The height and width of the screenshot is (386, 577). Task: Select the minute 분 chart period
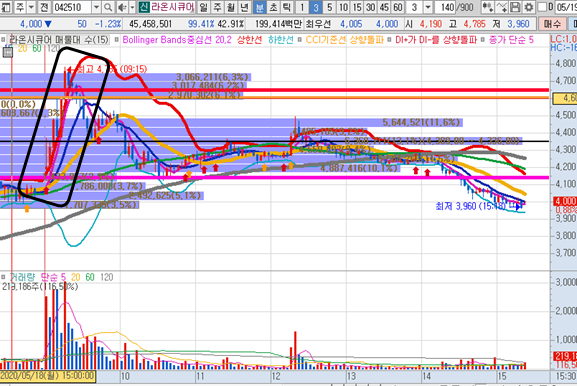point(259,7)
